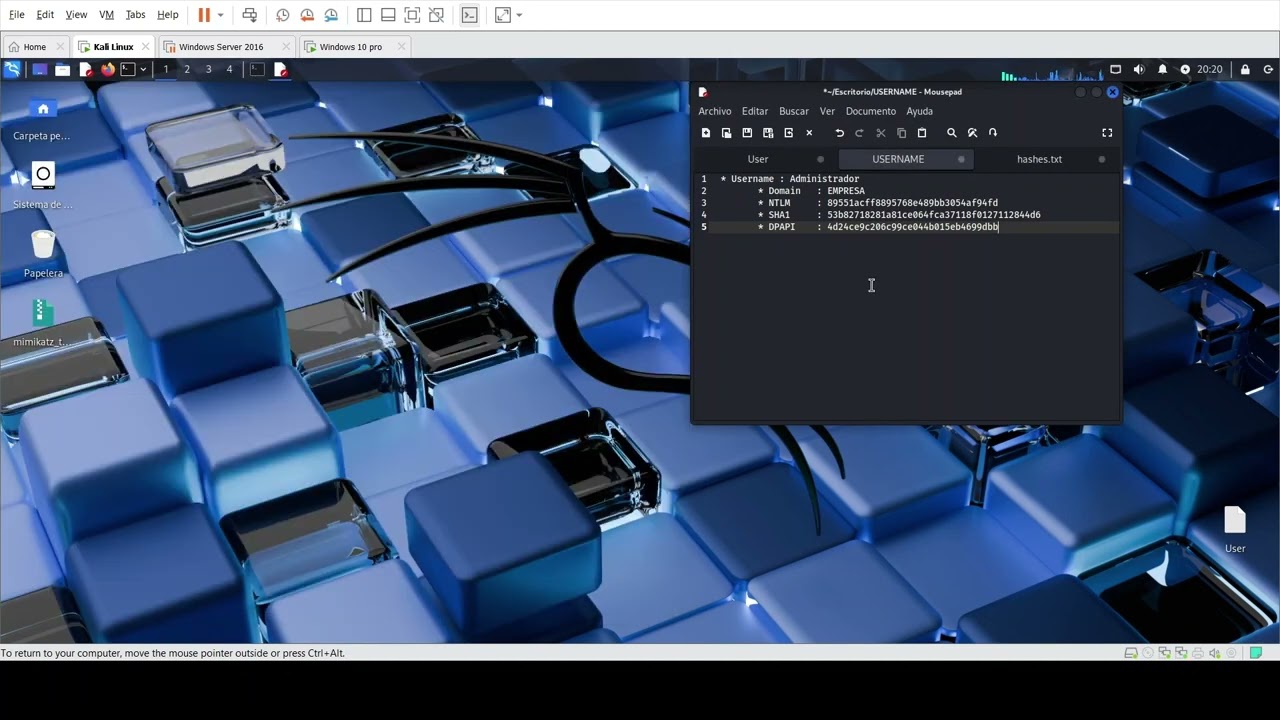Paste clipboard using Mousepad paste icon

click(922, 133)
